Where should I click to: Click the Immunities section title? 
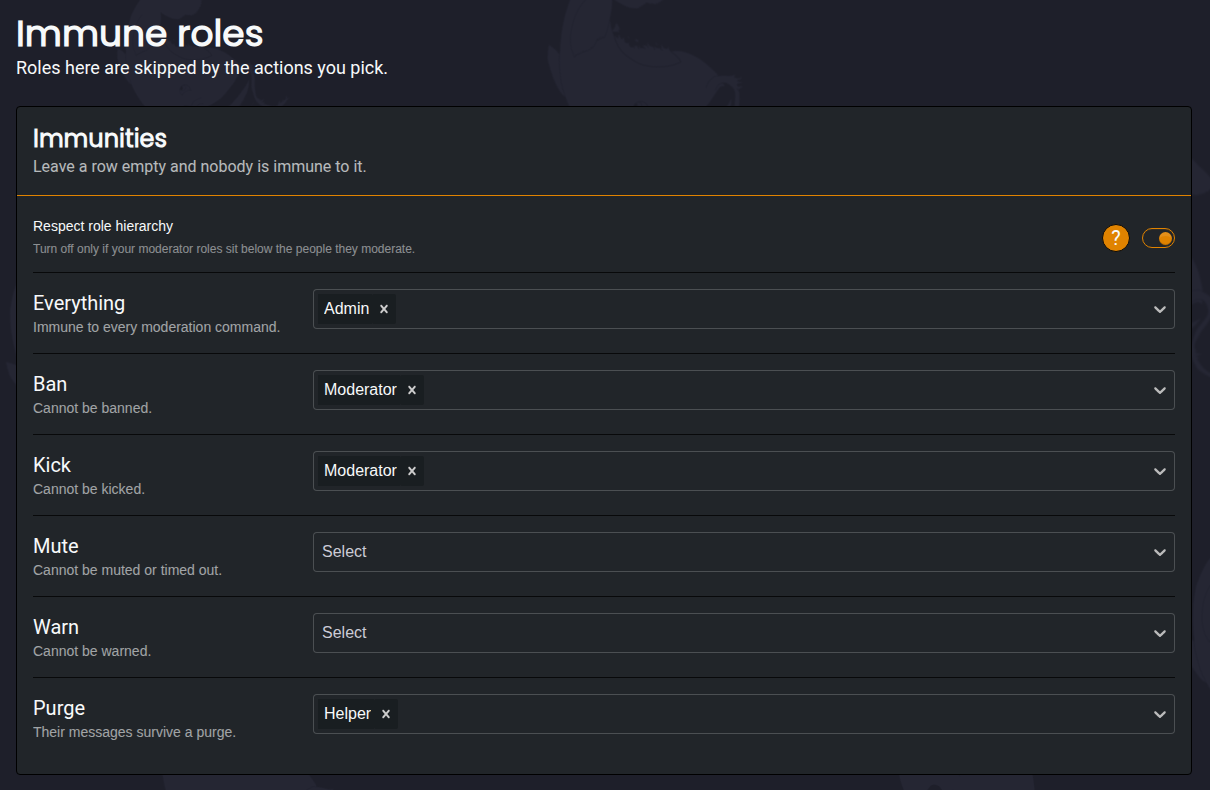[100, 138]
